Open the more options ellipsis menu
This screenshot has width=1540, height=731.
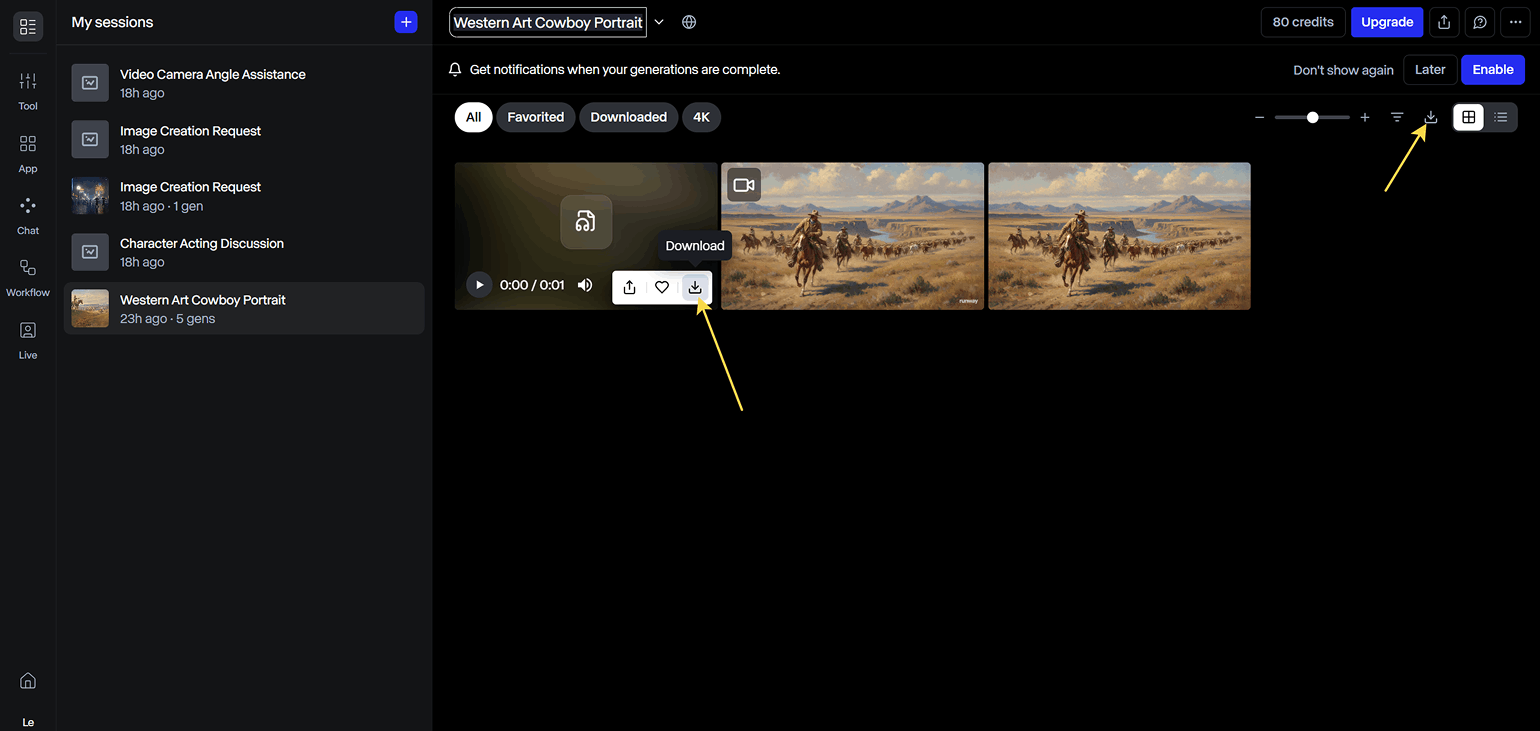1514,22
